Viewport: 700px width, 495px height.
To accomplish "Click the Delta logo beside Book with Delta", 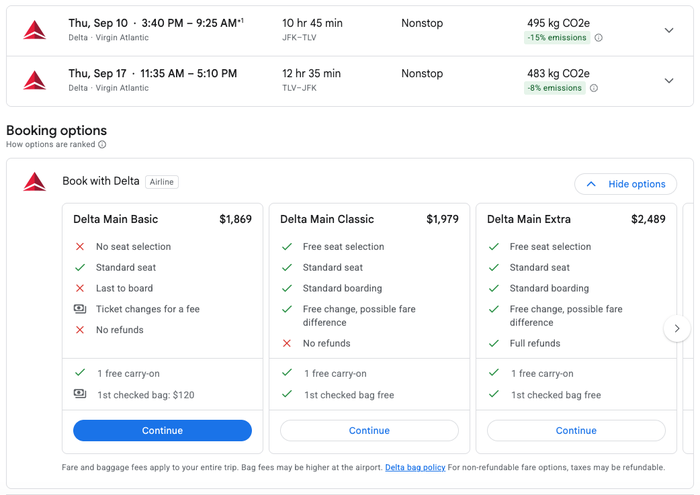I will pyautogui.click(x=34, y=182).
